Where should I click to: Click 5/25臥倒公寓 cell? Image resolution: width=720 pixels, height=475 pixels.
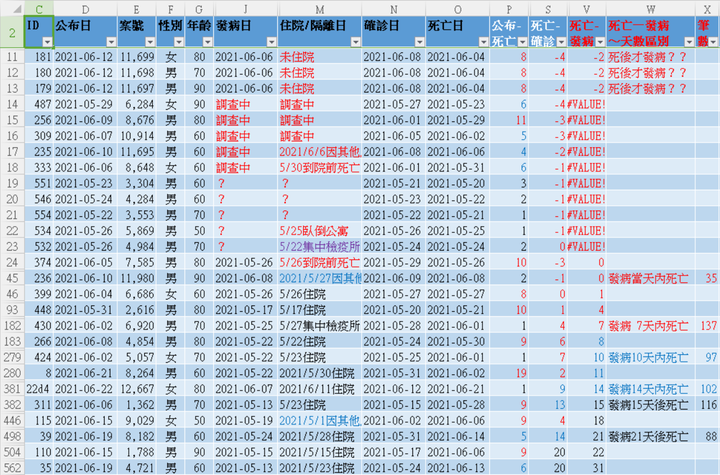320,231
